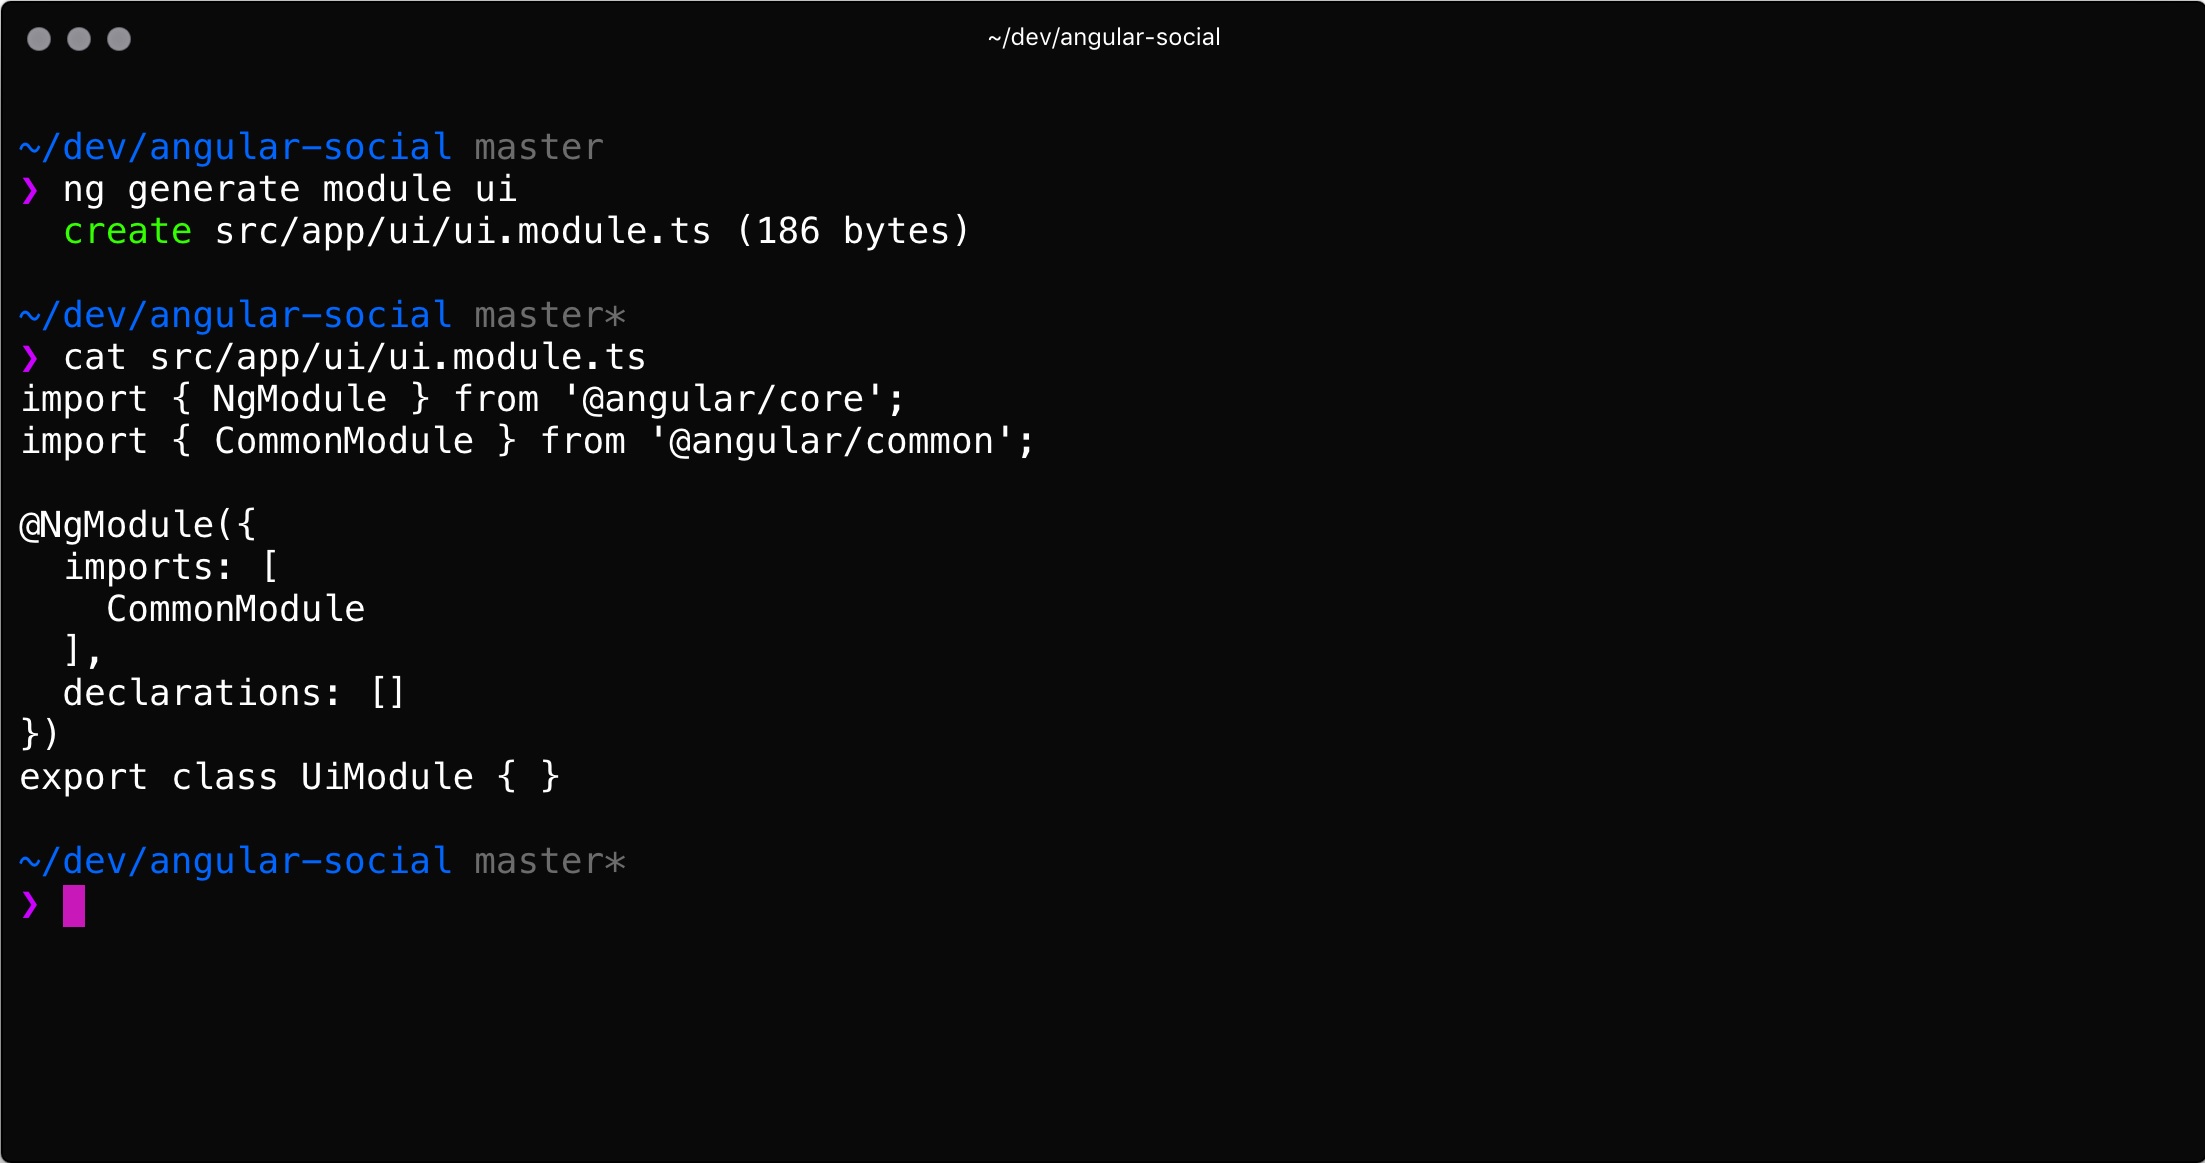2205x1163 pixels.
Task: Click the magenta block cursor at the prompt
Action: tap(74, 906)
